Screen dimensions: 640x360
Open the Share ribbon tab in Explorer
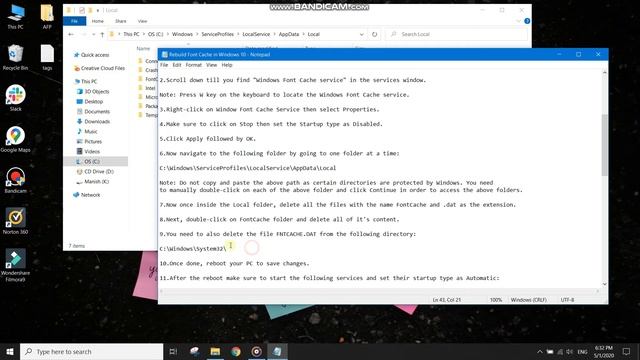[x=120, y=21]
